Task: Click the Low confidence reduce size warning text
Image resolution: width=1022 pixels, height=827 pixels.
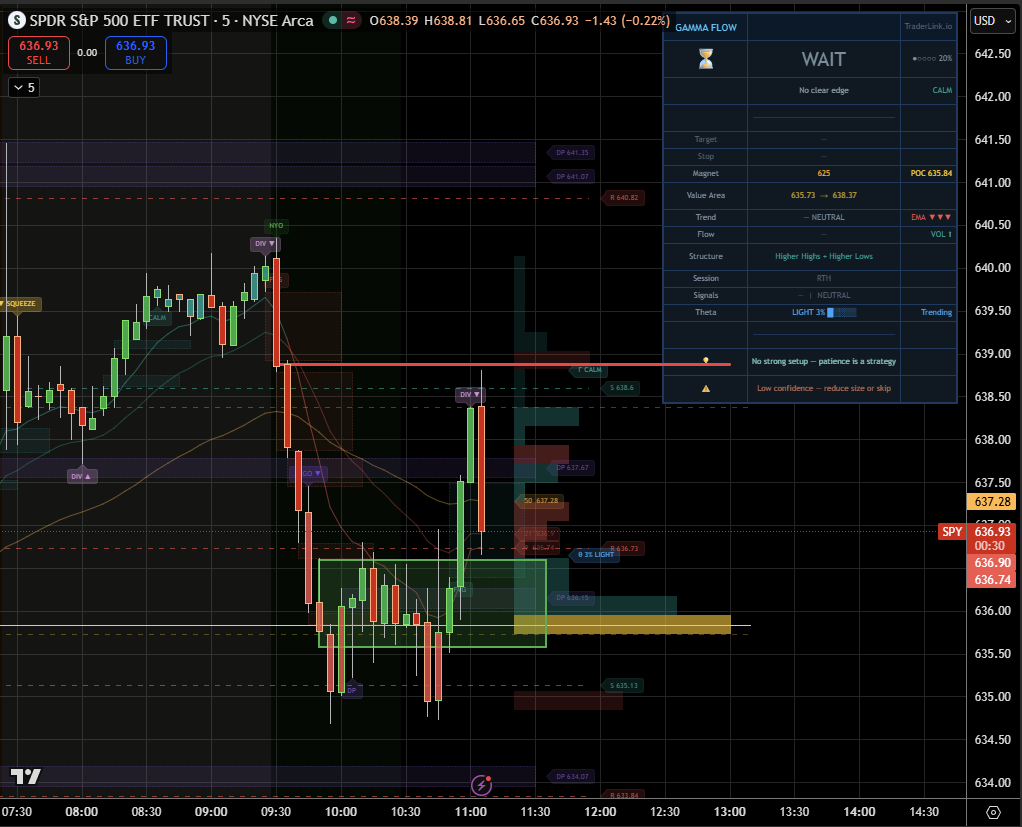Action: tap(824, 388)
